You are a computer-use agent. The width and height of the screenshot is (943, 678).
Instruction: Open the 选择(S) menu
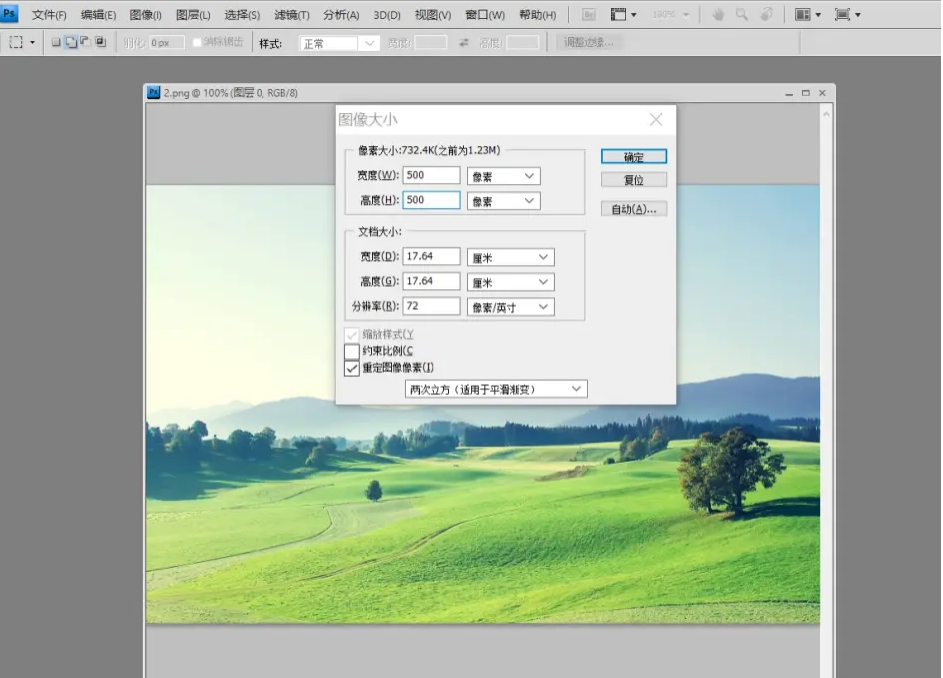click(x=242, y=15)
